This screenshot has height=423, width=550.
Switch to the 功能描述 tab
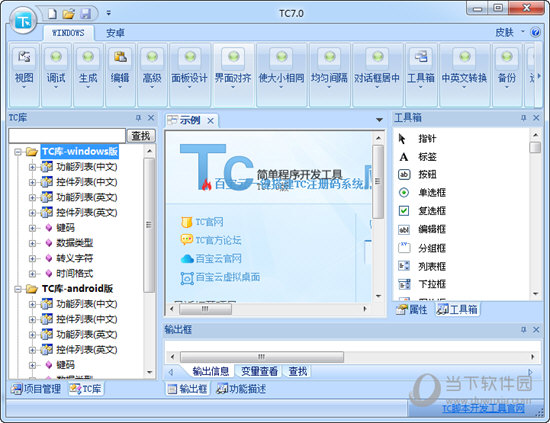click(x=241, y=389)
